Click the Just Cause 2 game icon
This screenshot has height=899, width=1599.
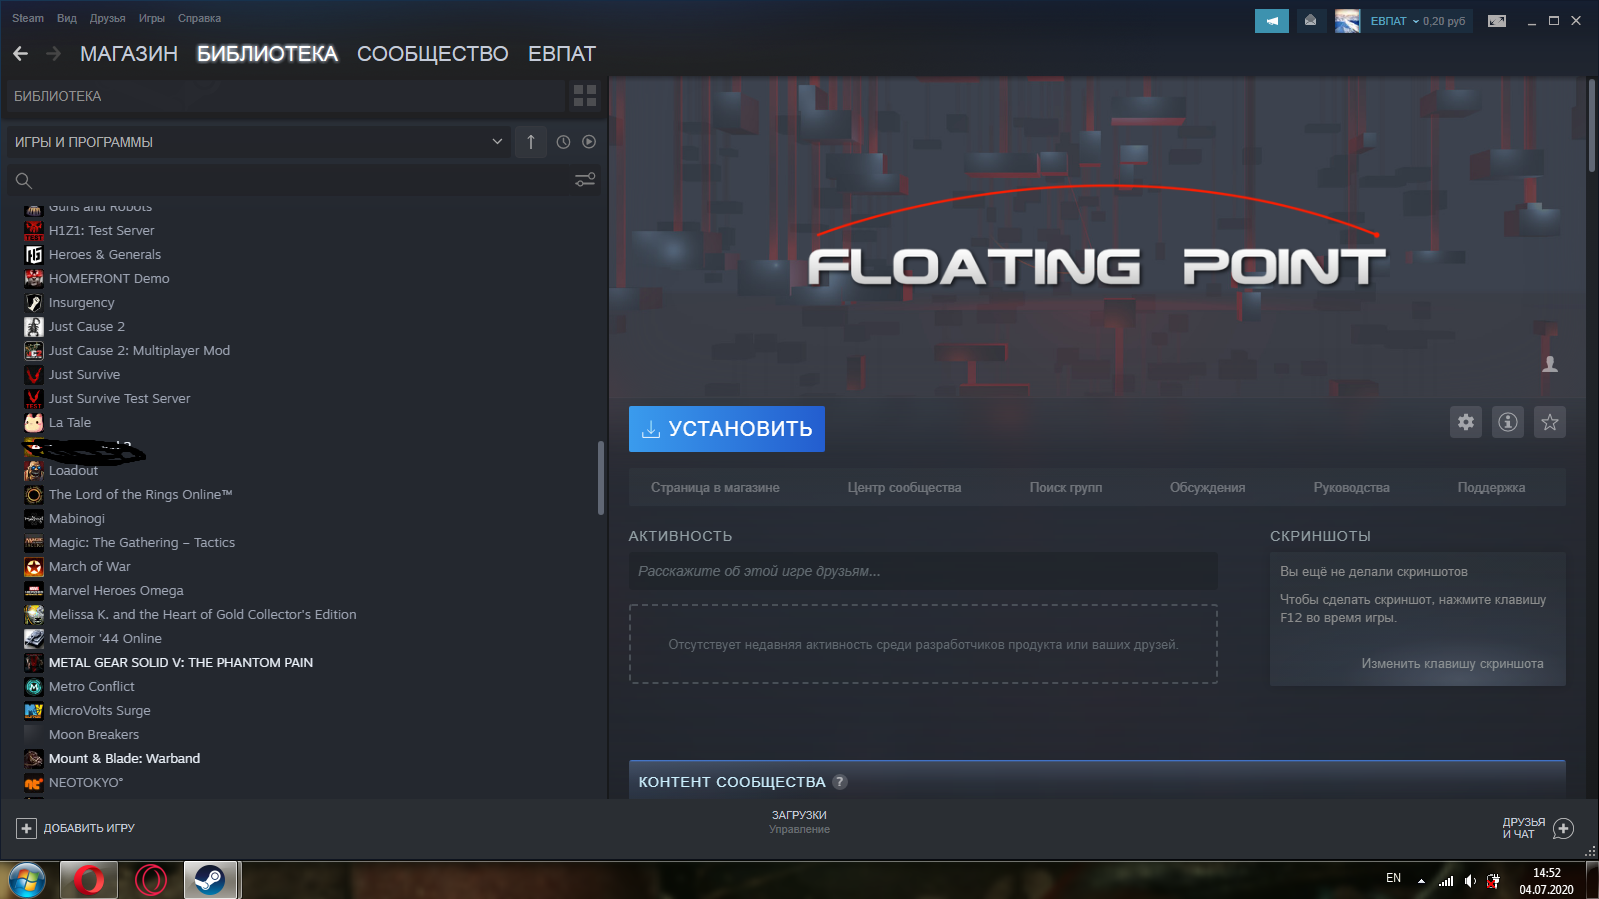[x=34, y=326]
